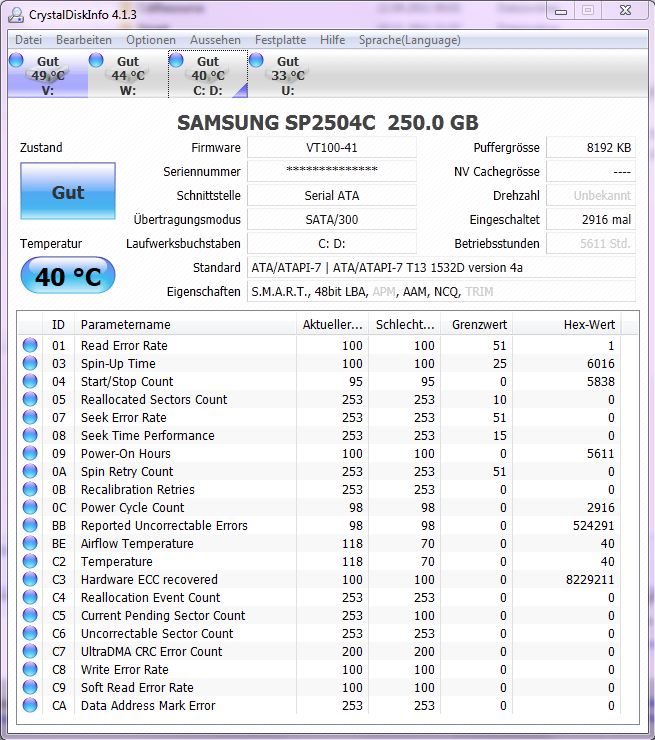Click the Parametername column header
655x740 pixels.
pos(185,325)
